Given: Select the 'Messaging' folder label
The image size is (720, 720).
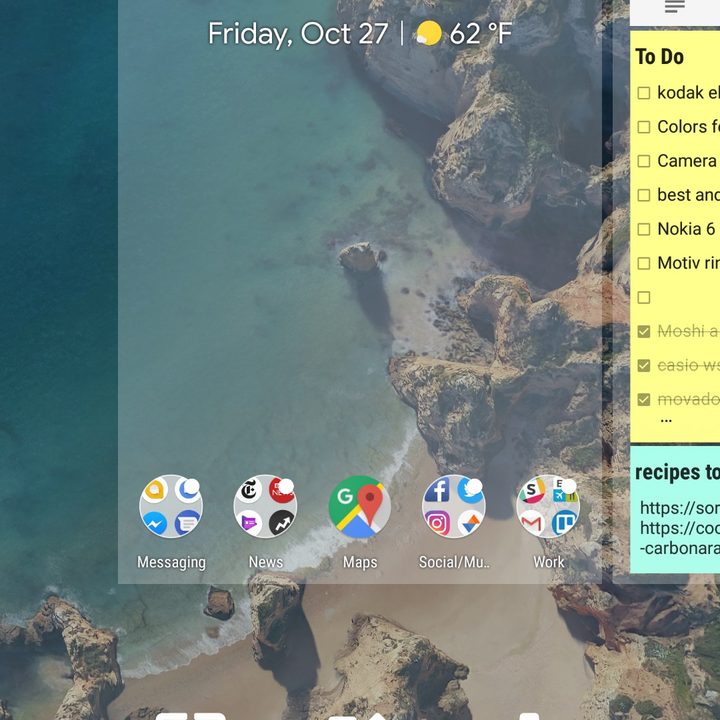Looking at the screenshot, I should click(x=171, y=562).
